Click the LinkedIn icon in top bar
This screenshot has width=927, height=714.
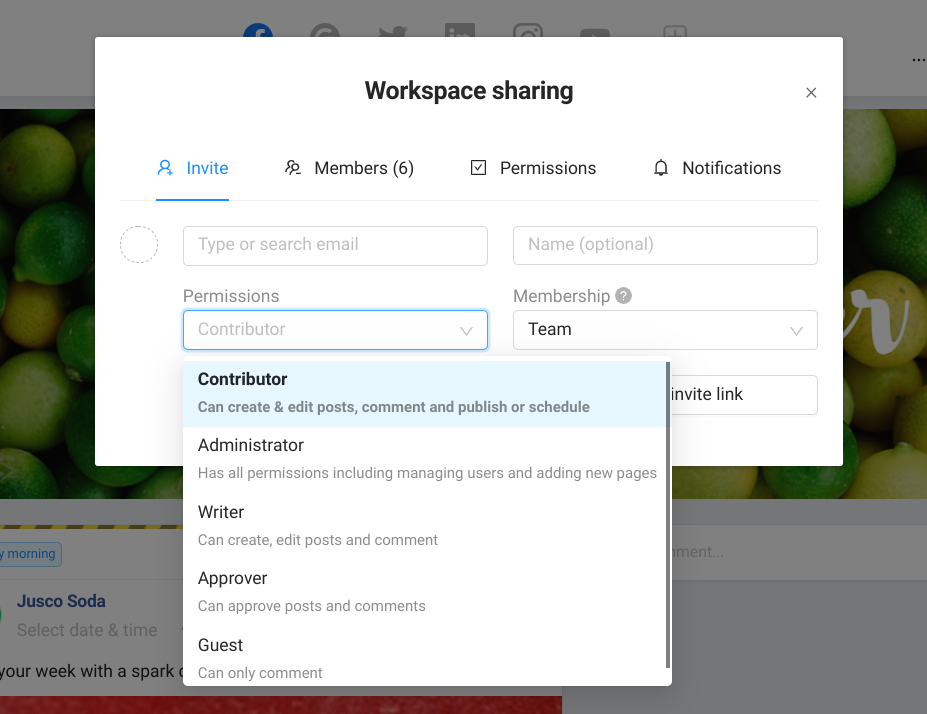pos(460,30)
